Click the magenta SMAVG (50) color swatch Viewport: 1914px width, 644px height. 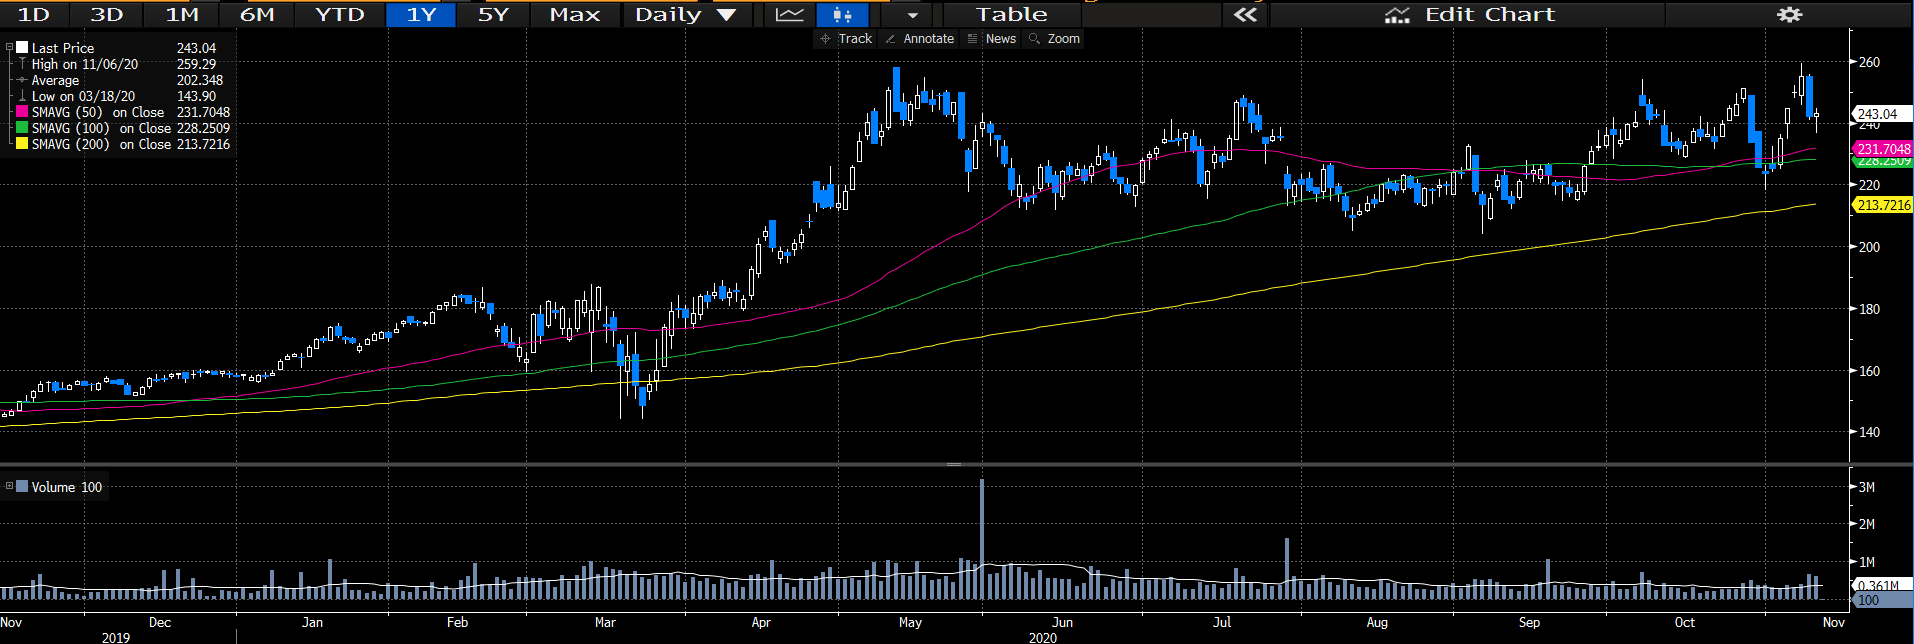22,112
